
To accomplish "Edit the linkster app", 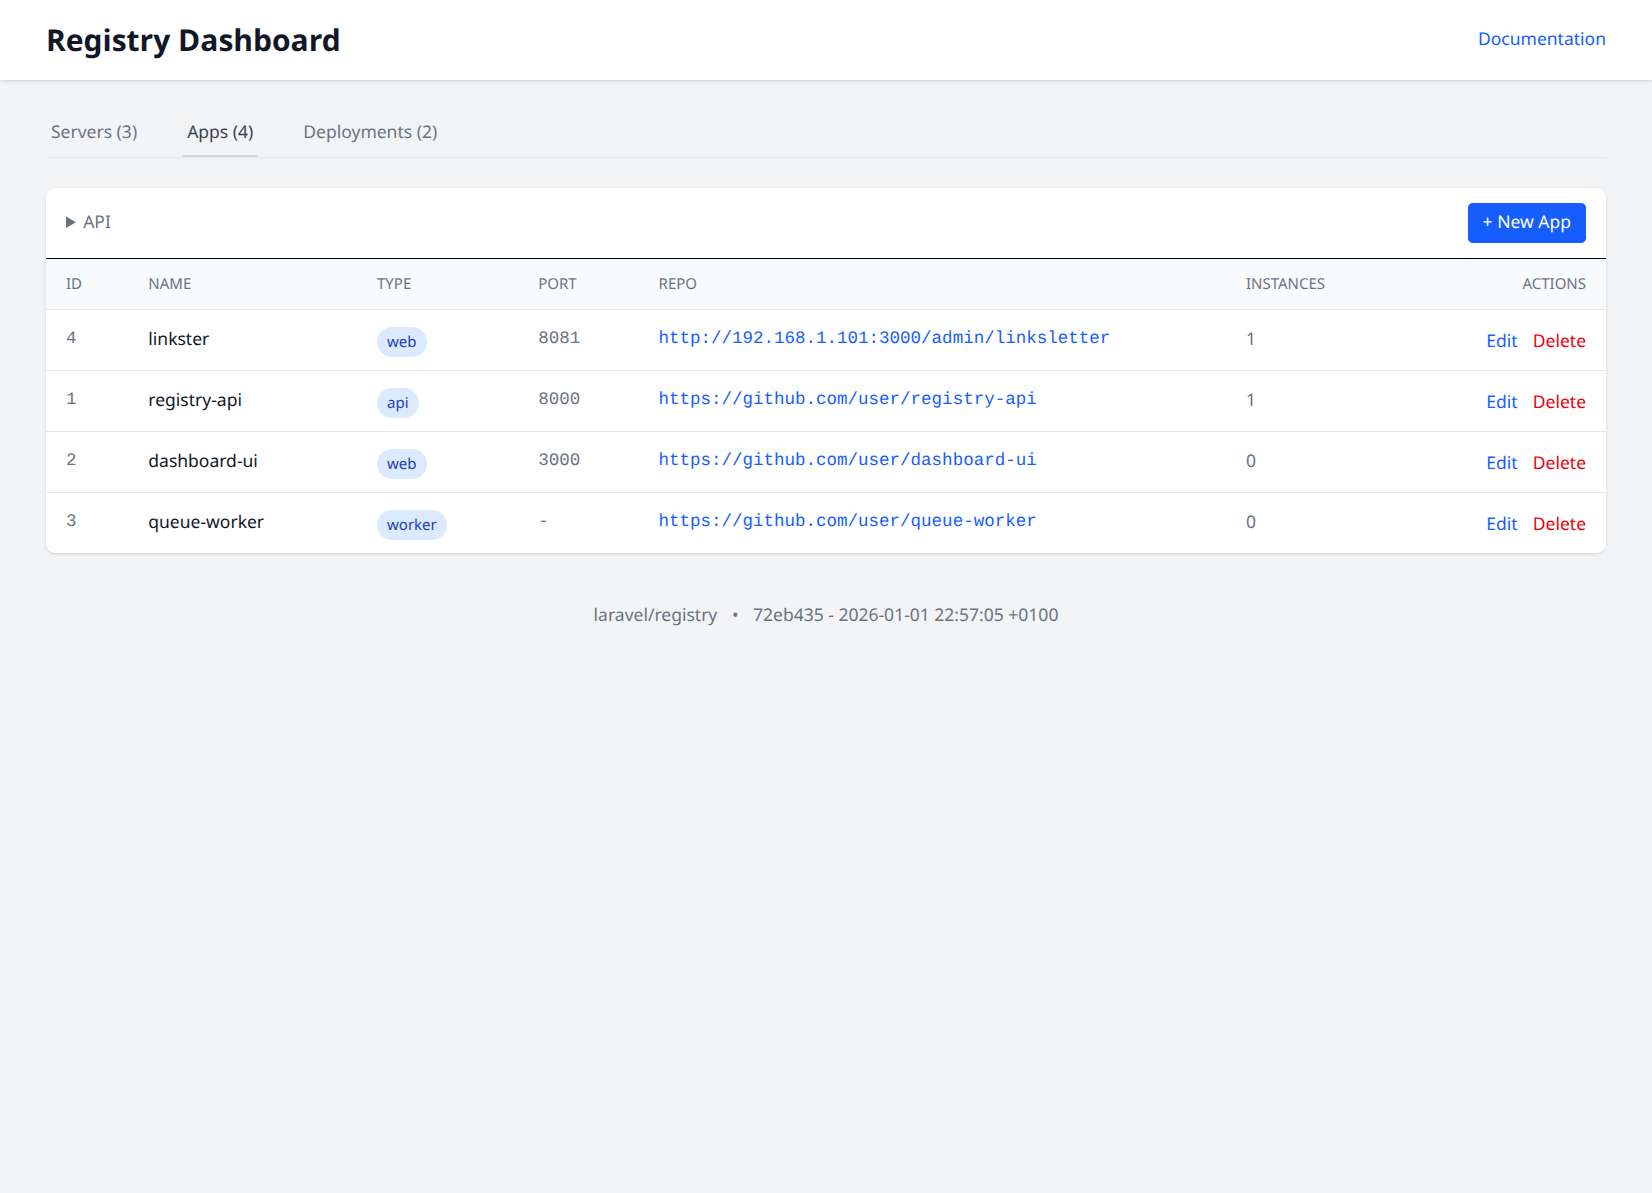I will pyautogui.click(x=1501, y=341).
